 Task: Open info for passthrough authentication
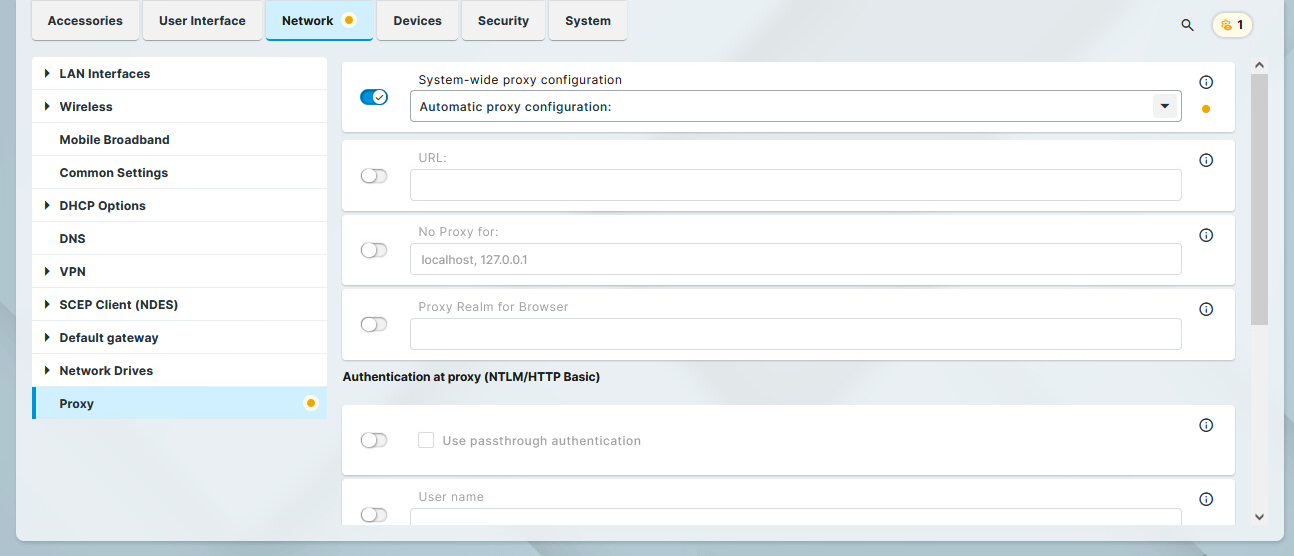click(x=1206, y=425)
